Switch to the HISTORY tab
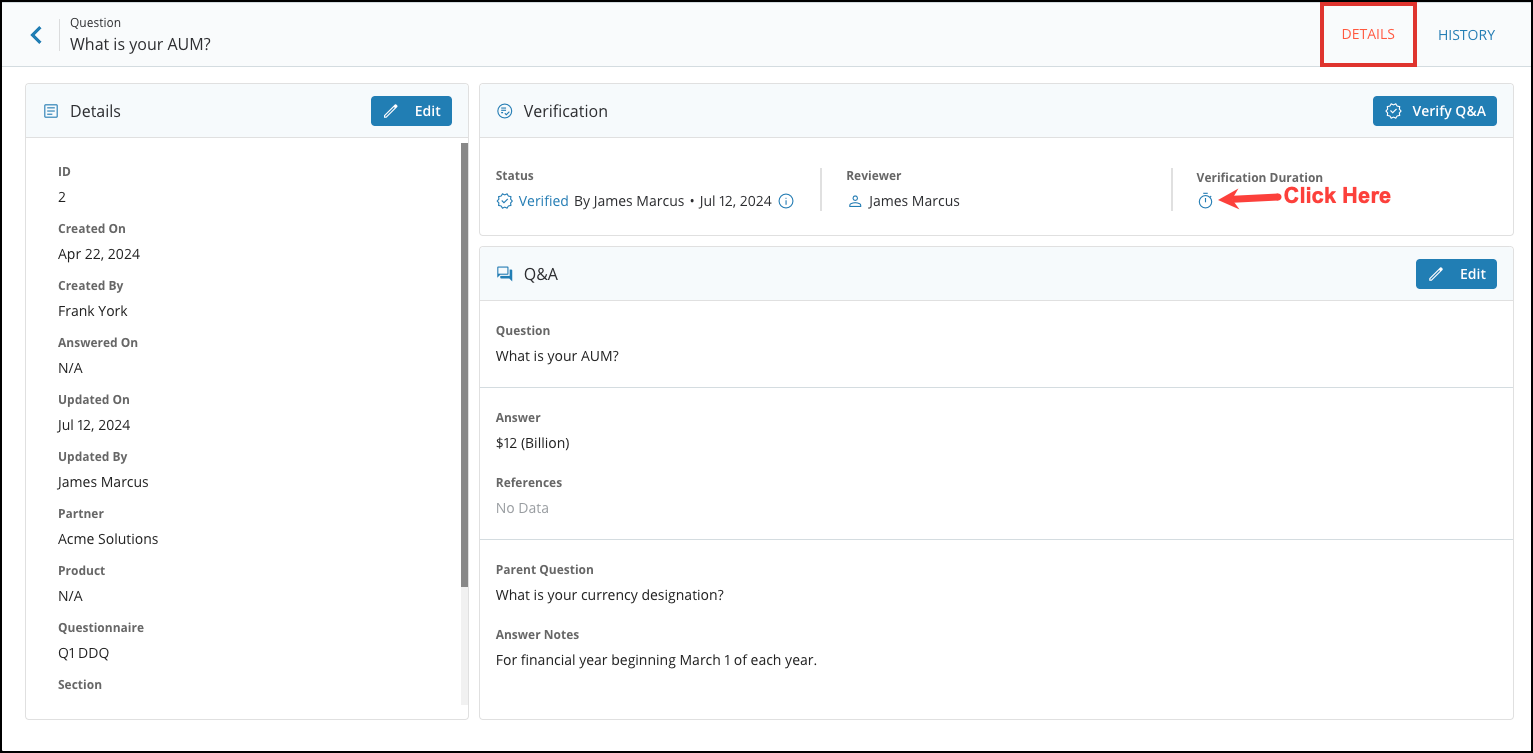 [1466, 34]
